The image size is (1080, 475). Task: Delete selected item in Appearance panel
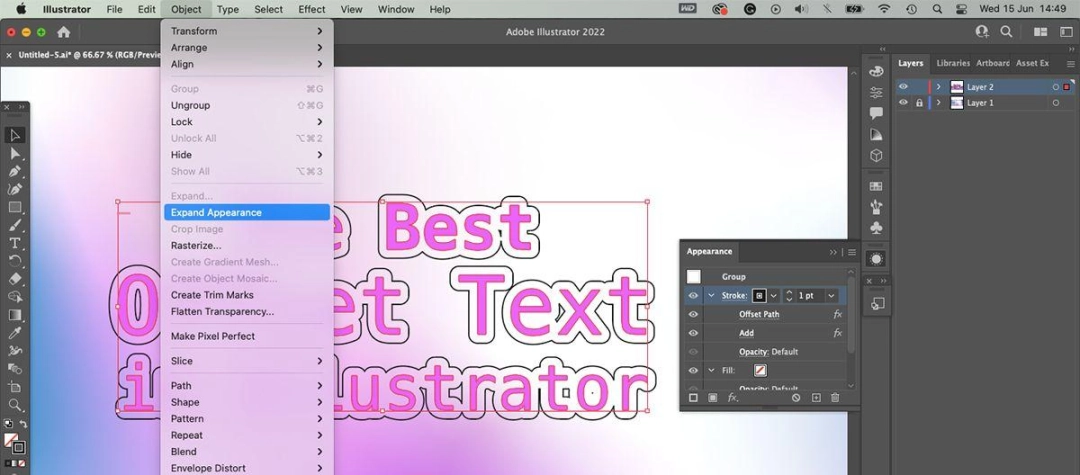point(835,398)
